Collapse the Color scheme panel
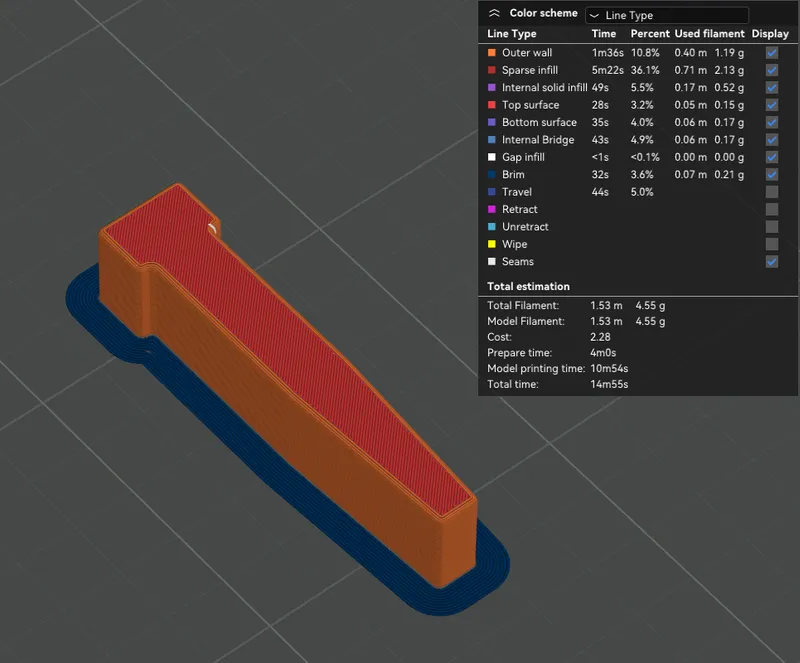The image size is (800, 663). 494,14
